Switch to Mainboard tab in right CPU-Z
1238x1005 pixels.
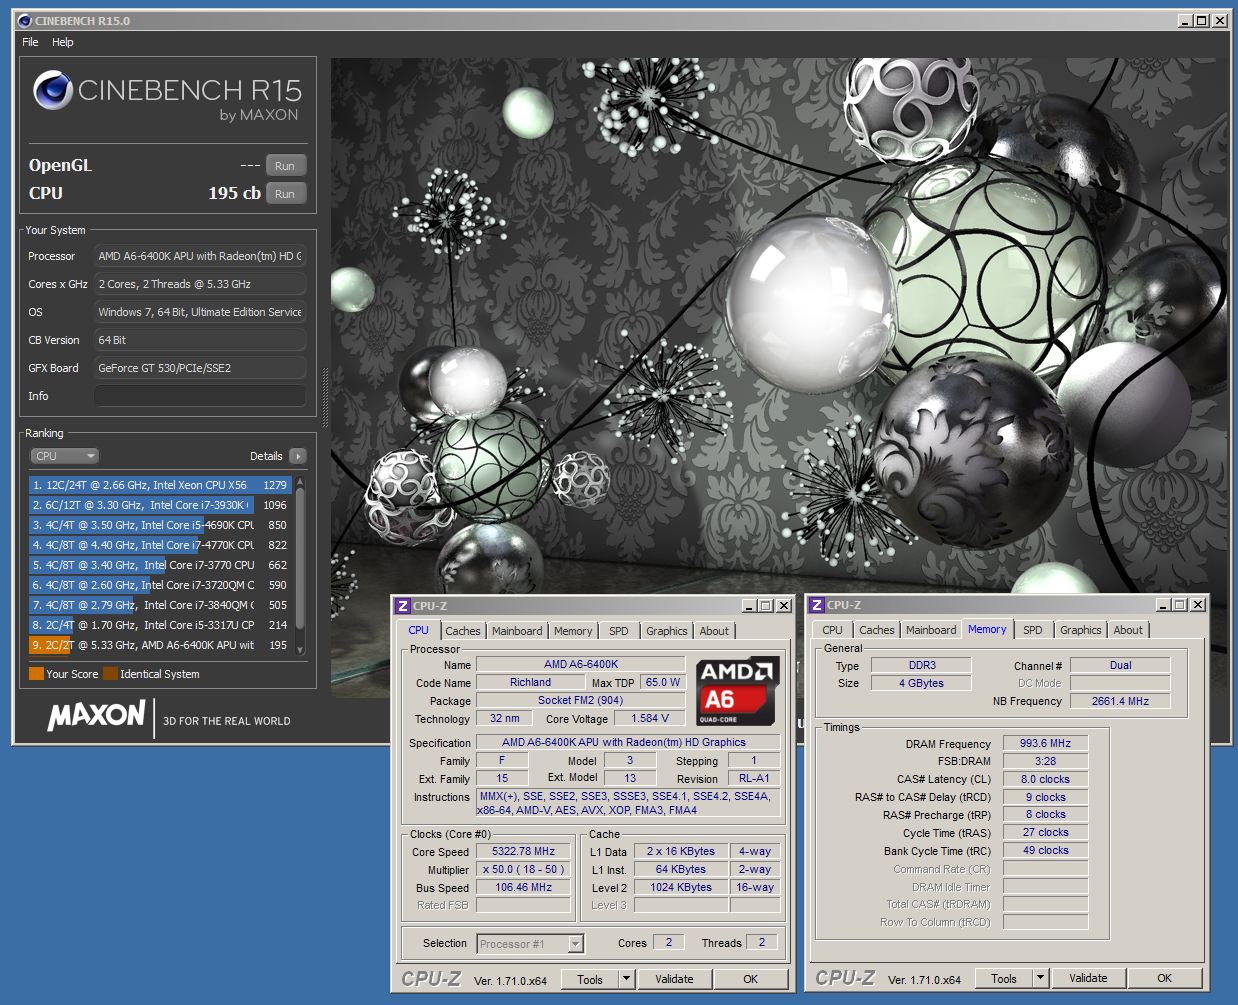click(931, 630)
